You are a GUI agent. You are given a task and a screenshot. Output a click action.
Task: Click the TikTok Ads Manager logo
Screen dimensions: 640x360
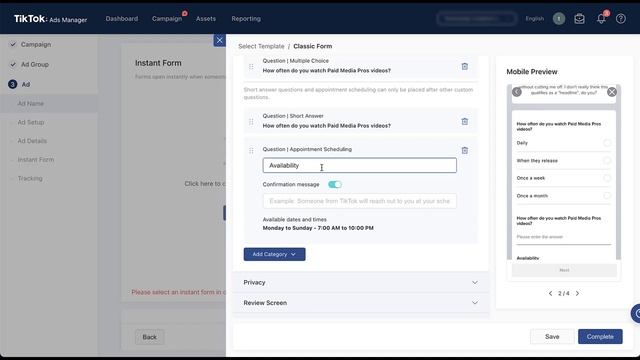click(x=51, y=19)
